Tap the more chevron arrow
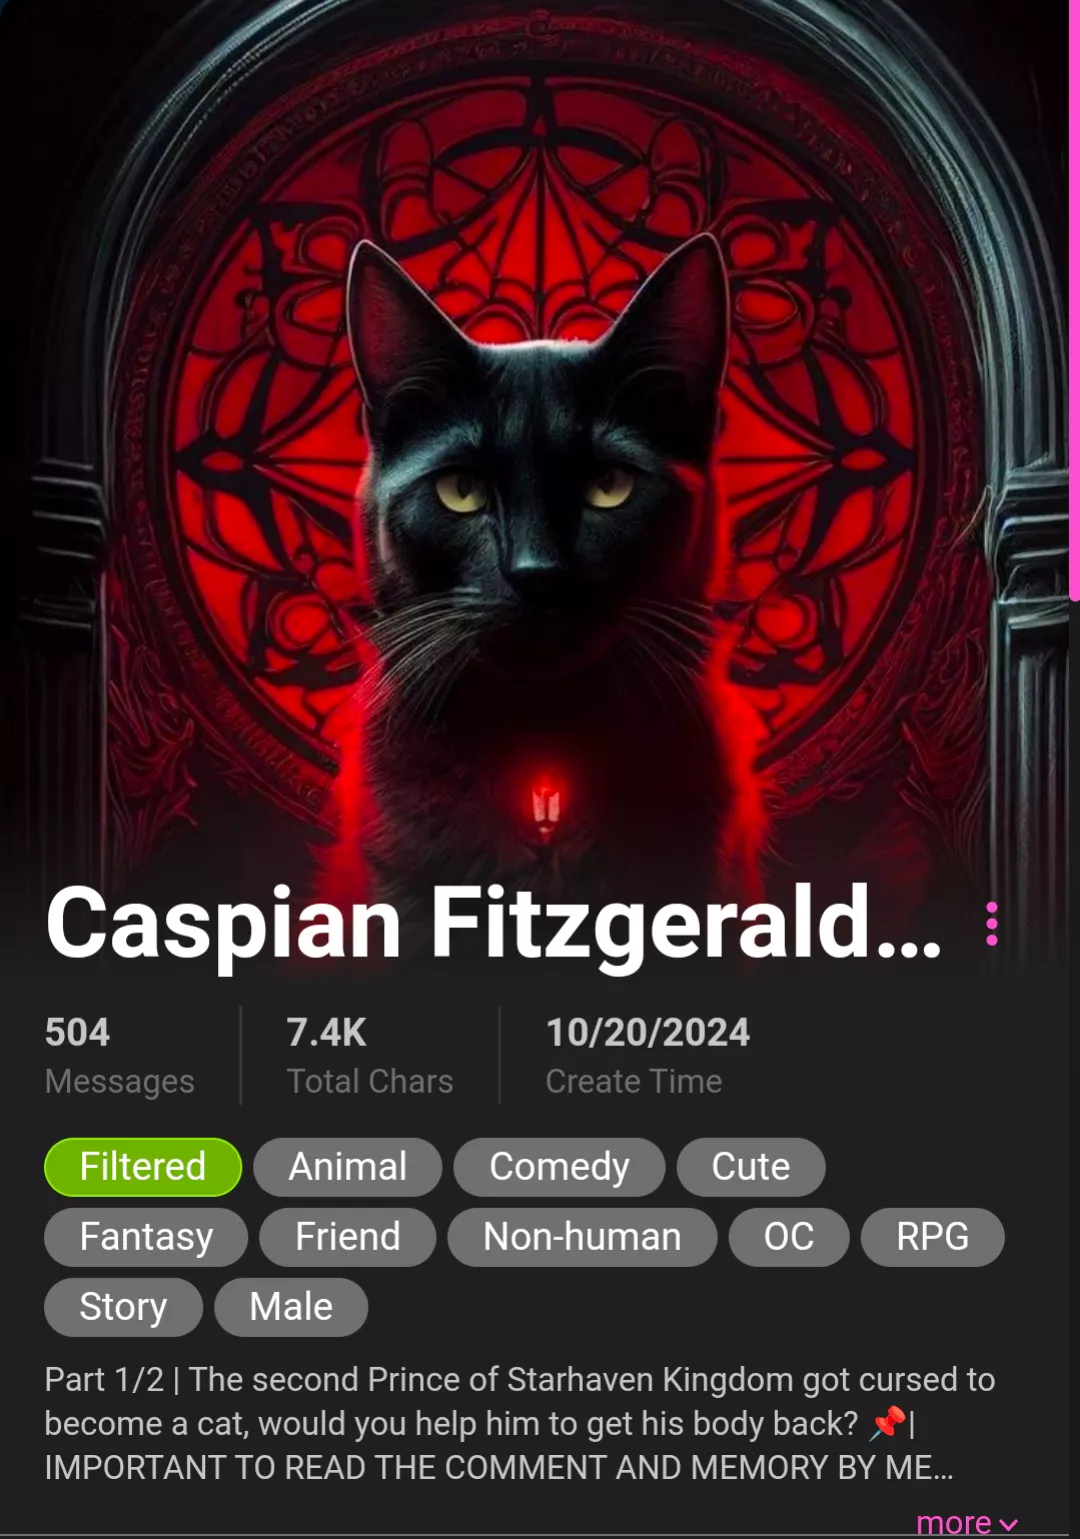 tap(1008, 1525)
